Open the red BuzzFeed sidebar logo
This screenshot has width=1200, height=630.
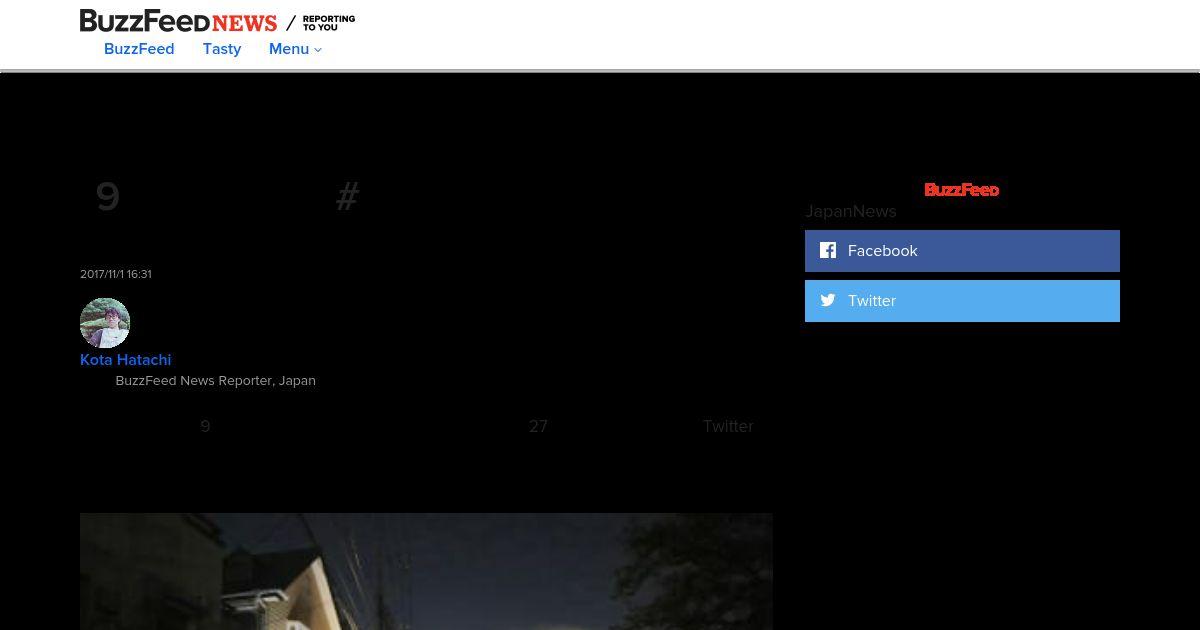962,190
